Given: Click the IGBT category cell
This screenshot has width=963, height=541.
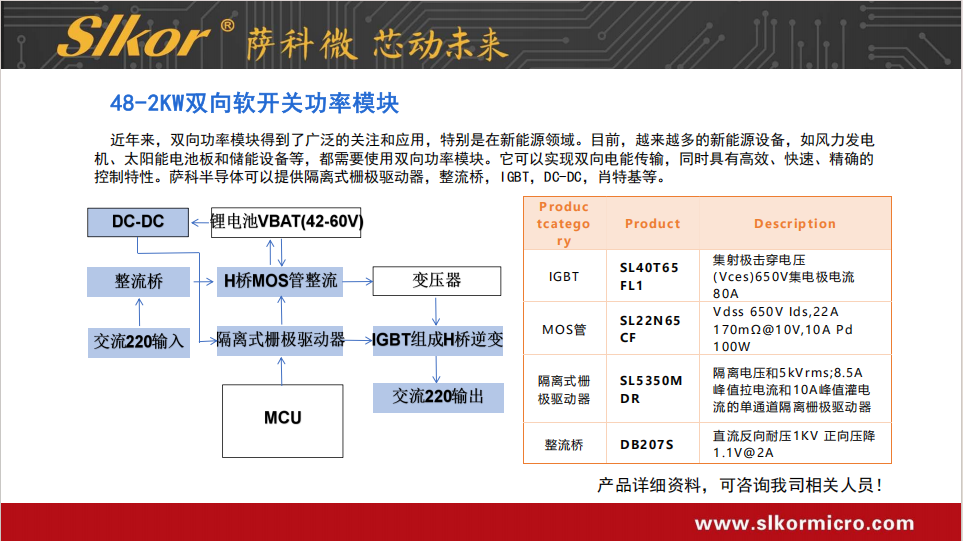Looking at the screenshot, I should (x=564, y=276).
